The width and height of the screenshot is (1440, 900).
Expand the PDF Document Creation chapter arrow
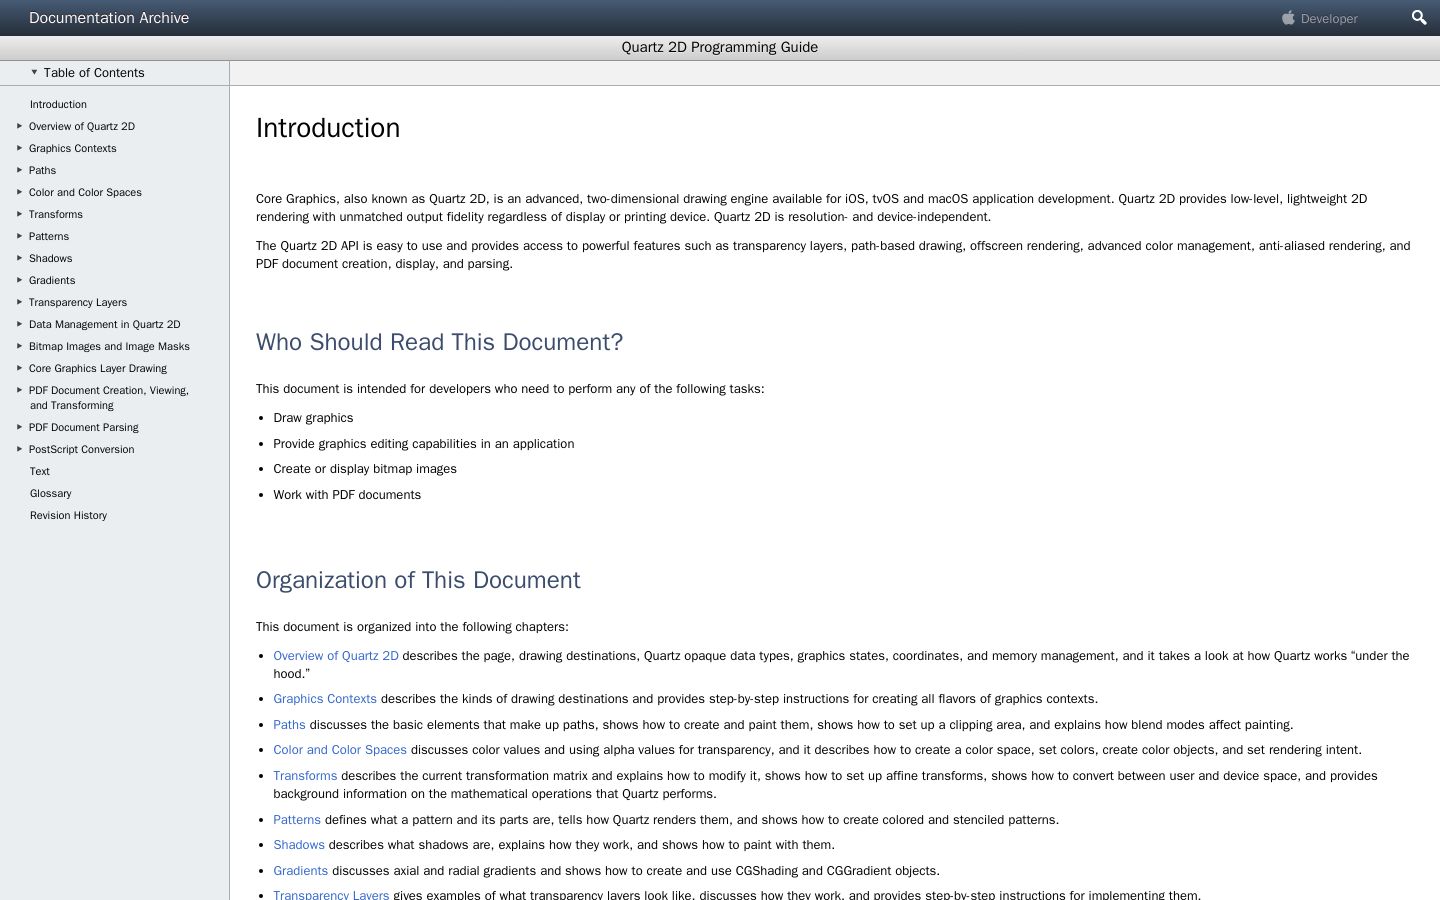(x=19, y=390)
